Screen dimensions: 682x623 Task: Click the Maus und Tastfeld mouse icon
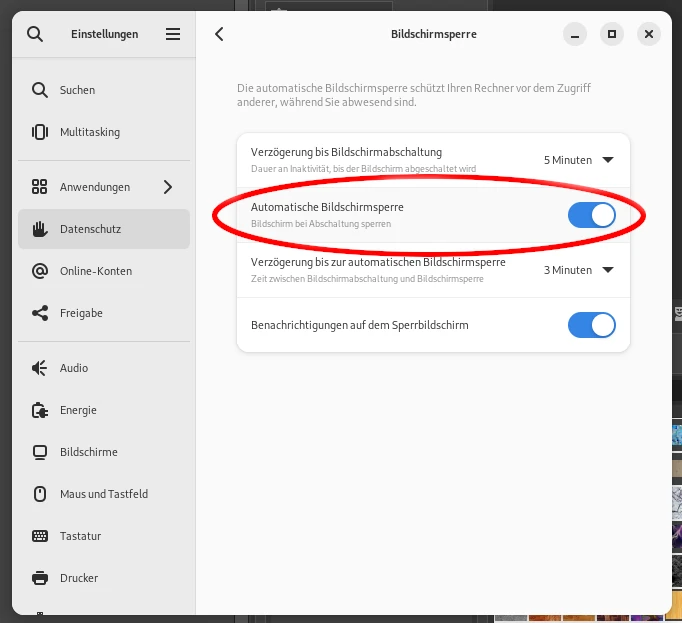pos(40,494)
